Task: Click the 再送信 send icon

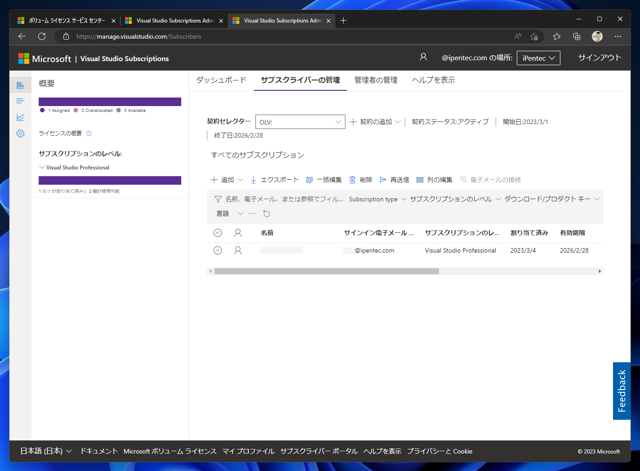Action: 382,180
